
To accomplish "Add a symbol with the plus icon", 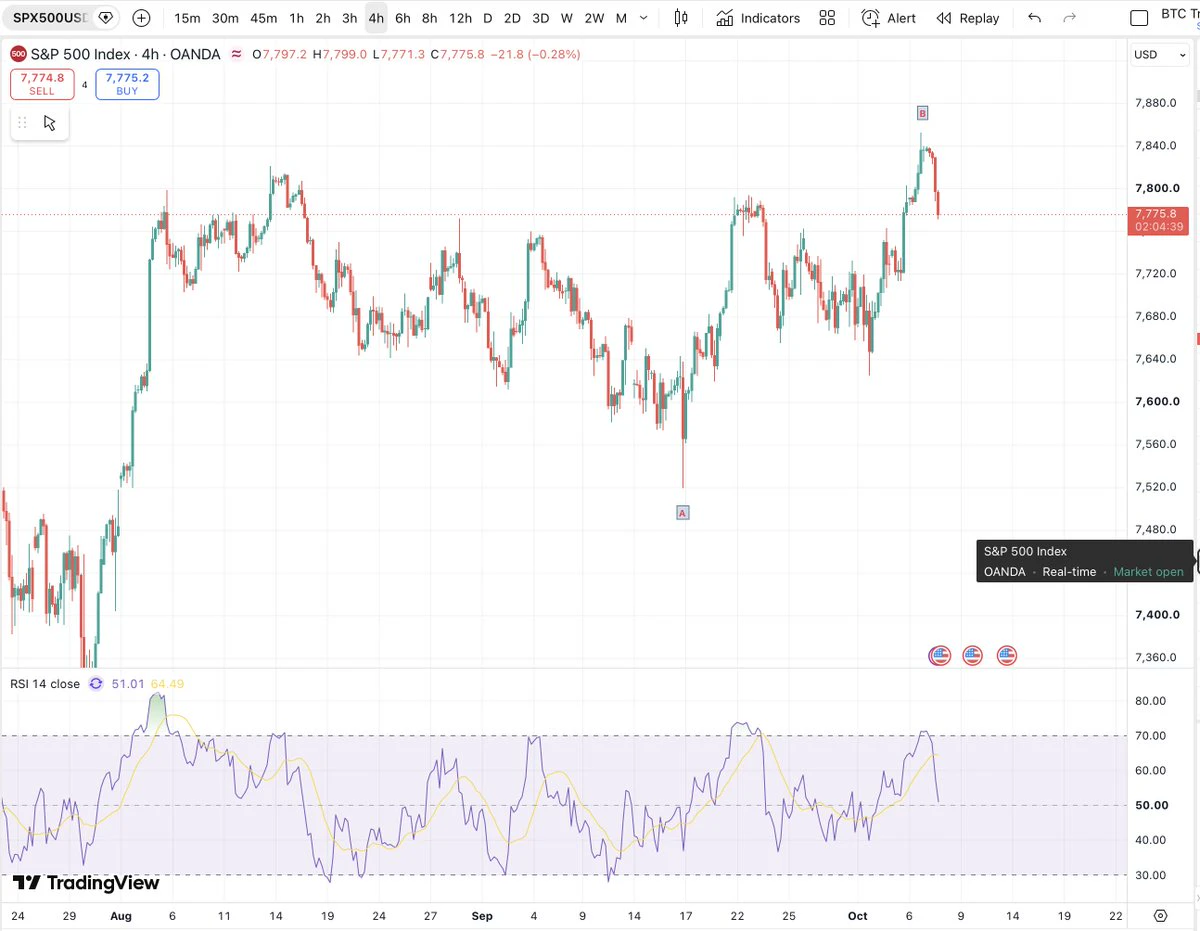I will coord(142,18).
